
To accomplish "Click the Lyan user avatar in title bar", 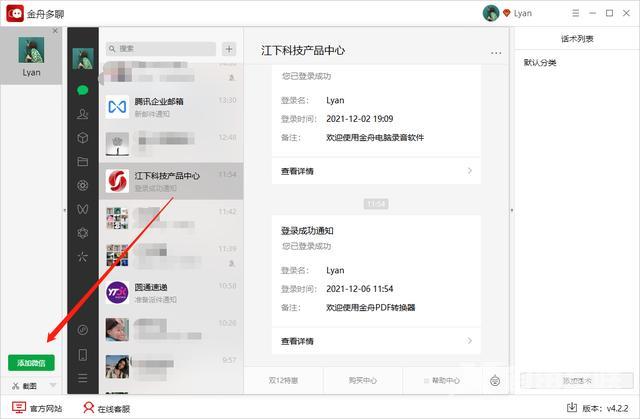I will [491, 13].
